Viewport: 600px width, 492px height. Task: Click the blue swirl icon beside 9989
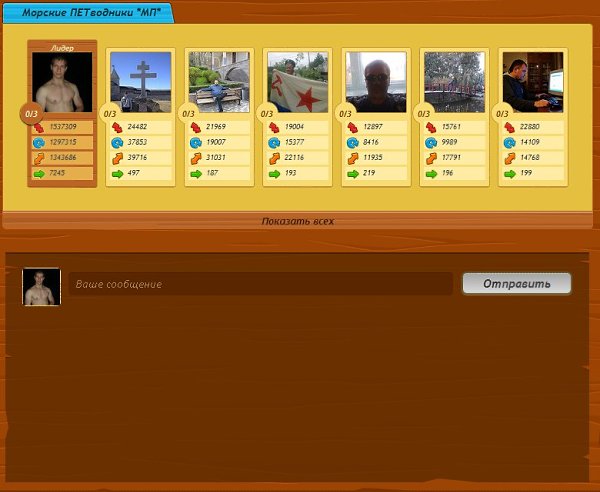tap(431, 143)
